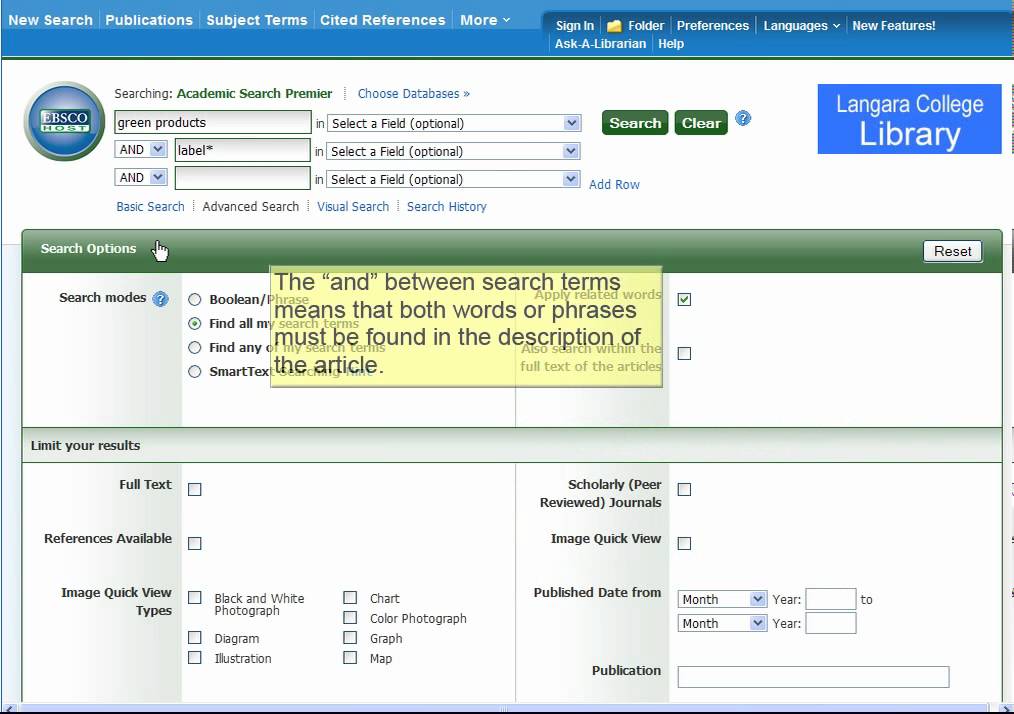
Task: Expand the More menu
Action: (485, 20)
